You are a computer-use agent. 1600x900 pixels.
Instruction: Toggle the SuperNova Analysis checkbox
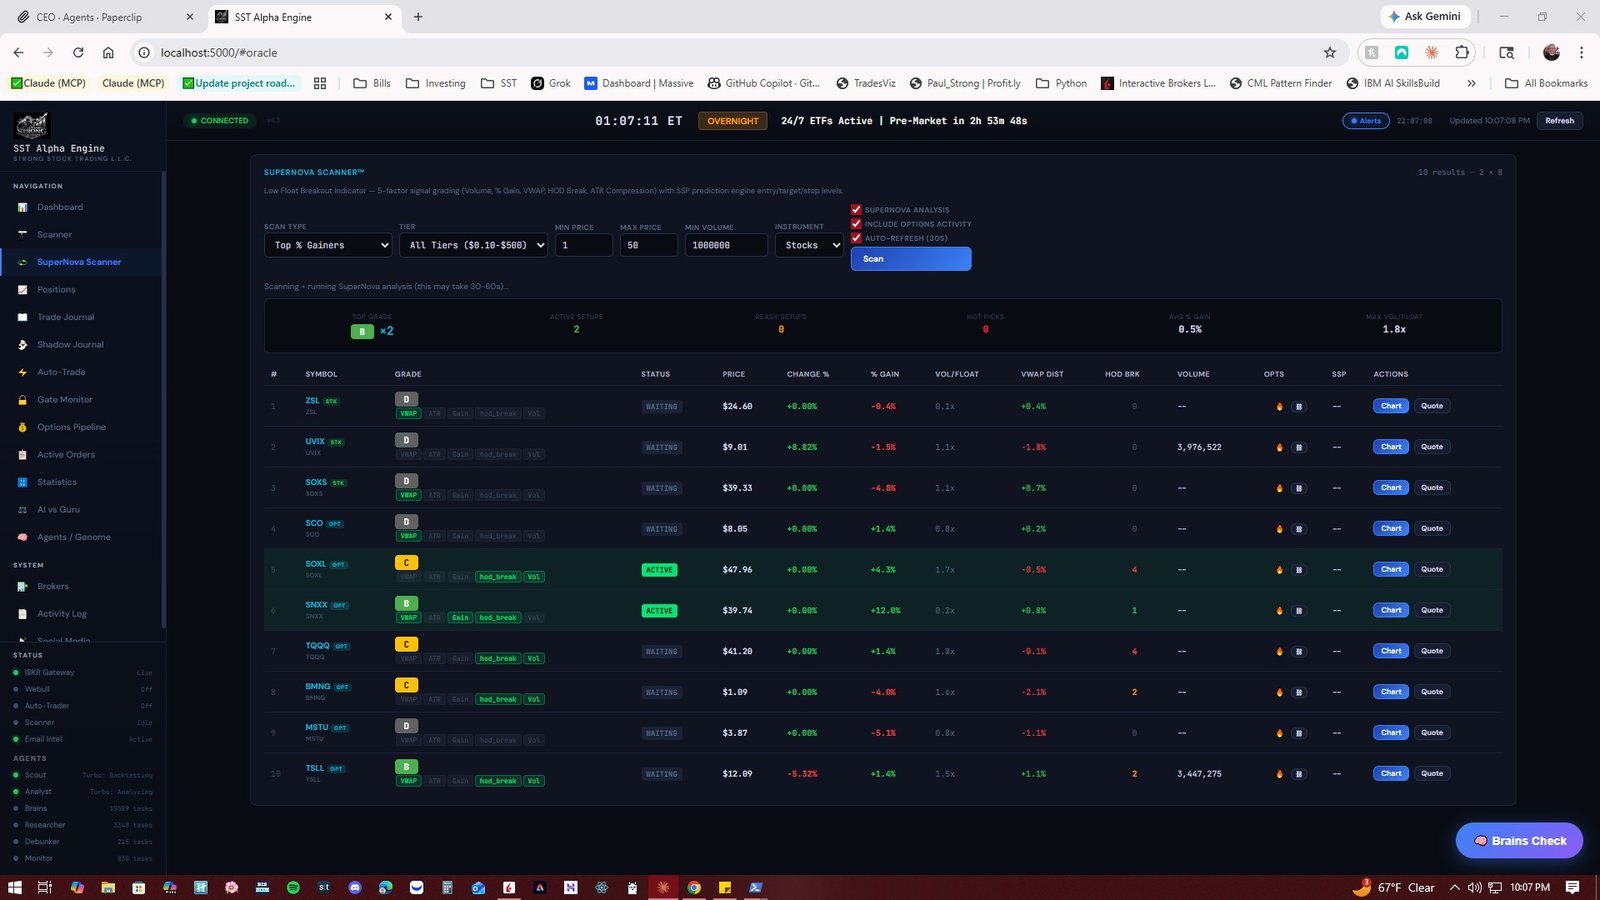pos(856,210)
